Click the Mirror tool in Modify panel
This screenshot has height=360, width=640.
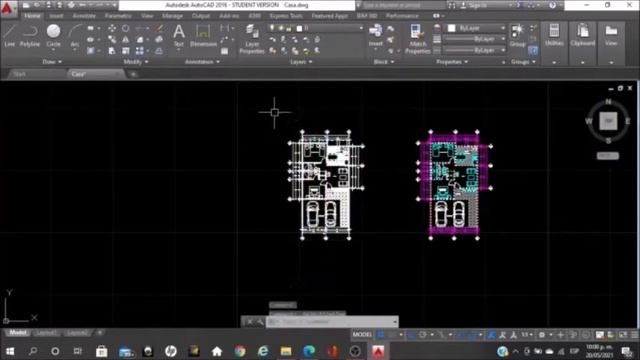click(x=125, y=40)
